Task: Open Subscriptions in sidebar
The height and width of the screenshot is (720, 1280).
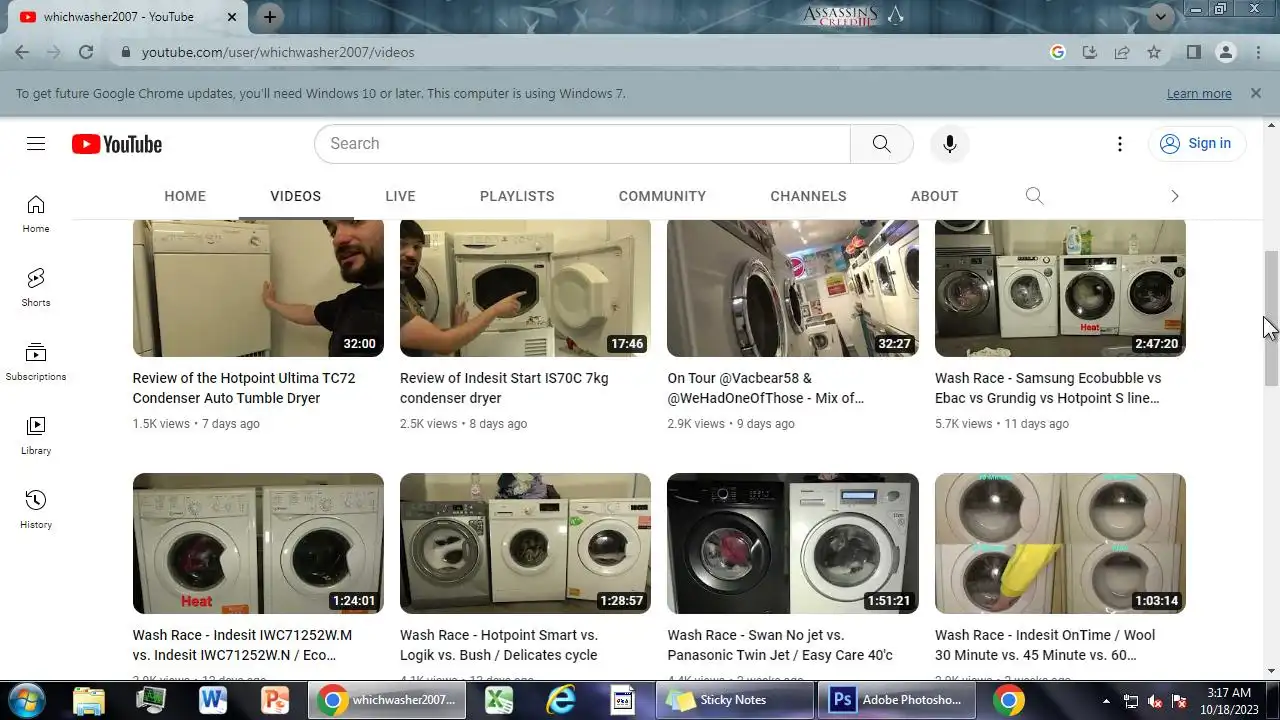Action: (x=36, y=362)
